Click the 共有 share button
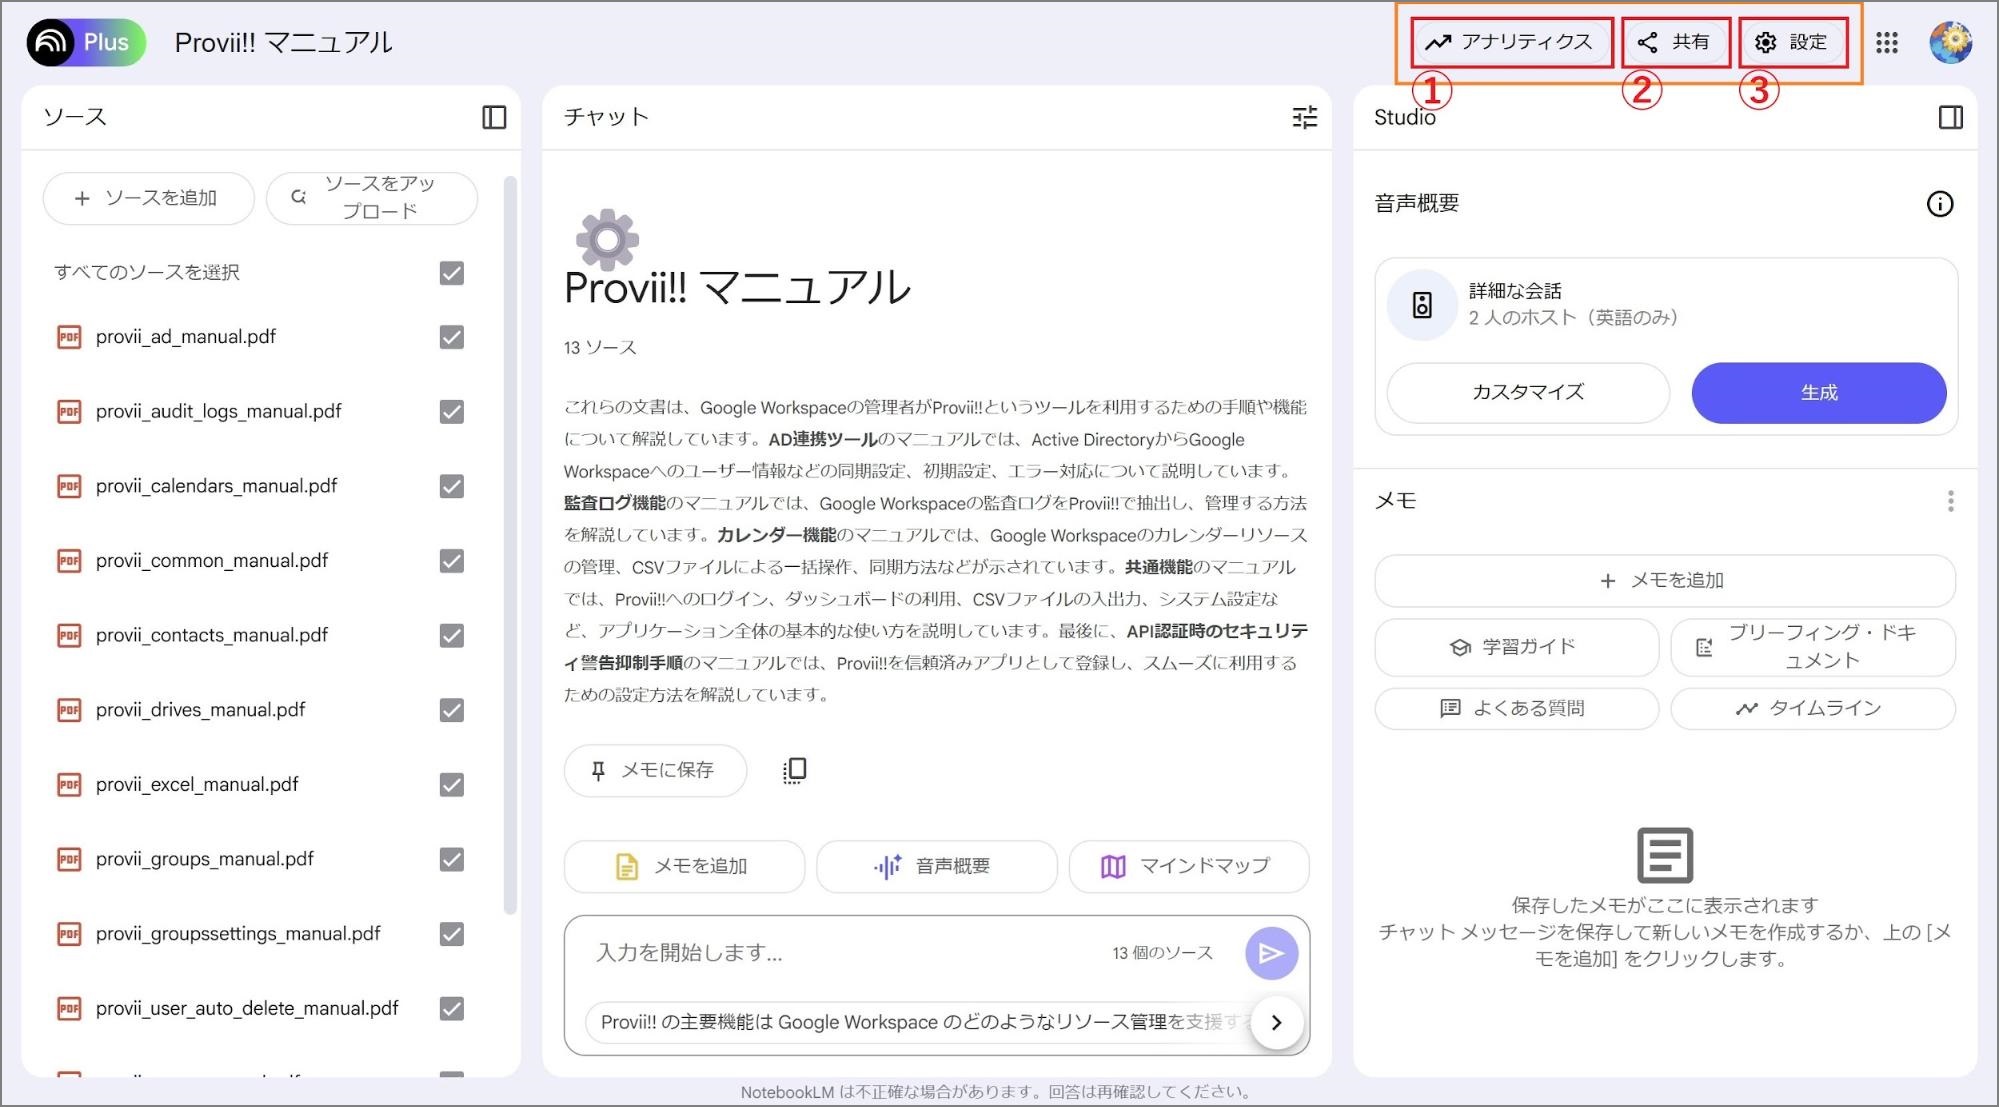Image resolution: width=1999 pixels, height=1107 pixels. click(x=1674, y=42)
